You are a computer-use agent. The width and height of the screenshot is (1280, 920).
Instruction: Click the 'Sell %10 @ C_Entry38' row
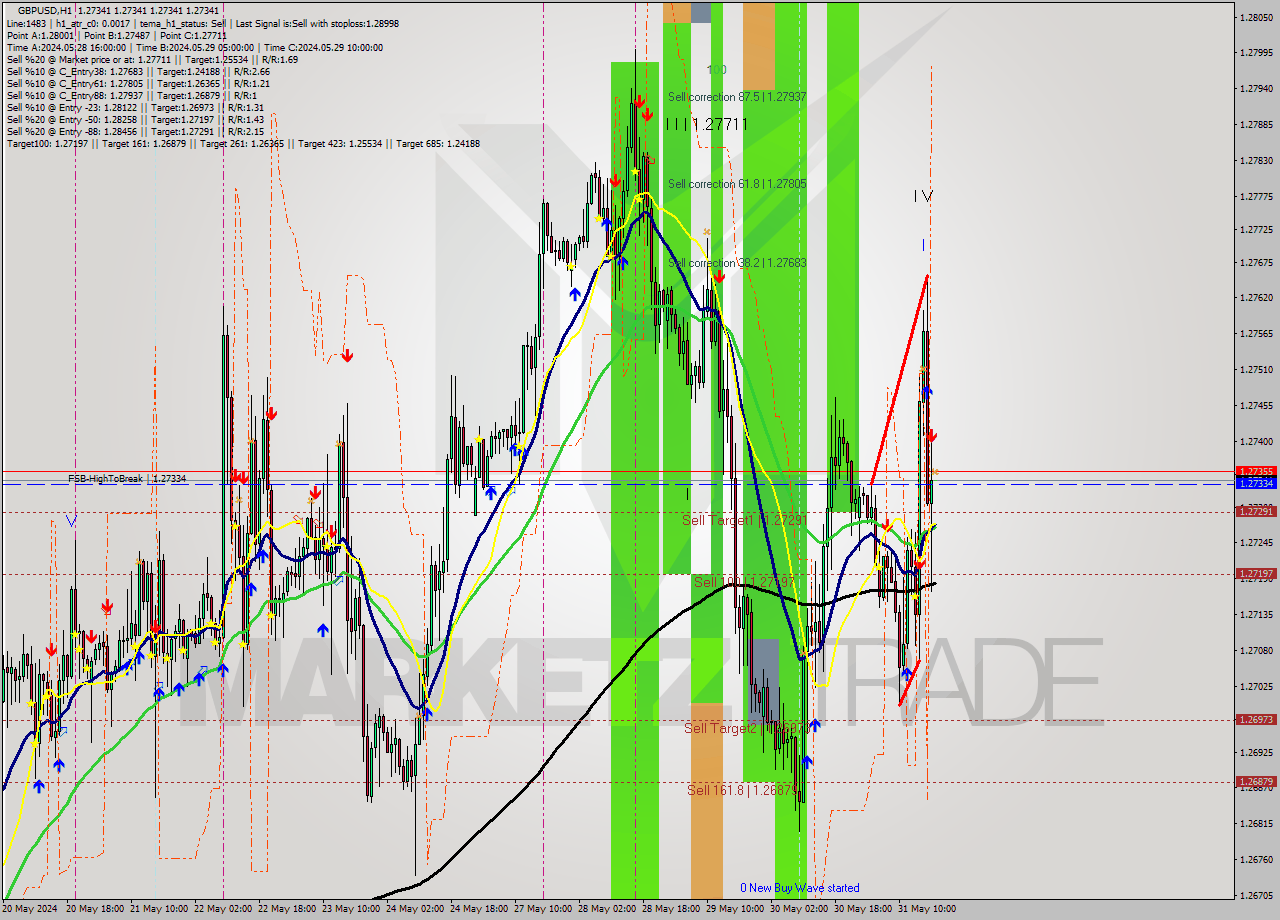point(138,71)
